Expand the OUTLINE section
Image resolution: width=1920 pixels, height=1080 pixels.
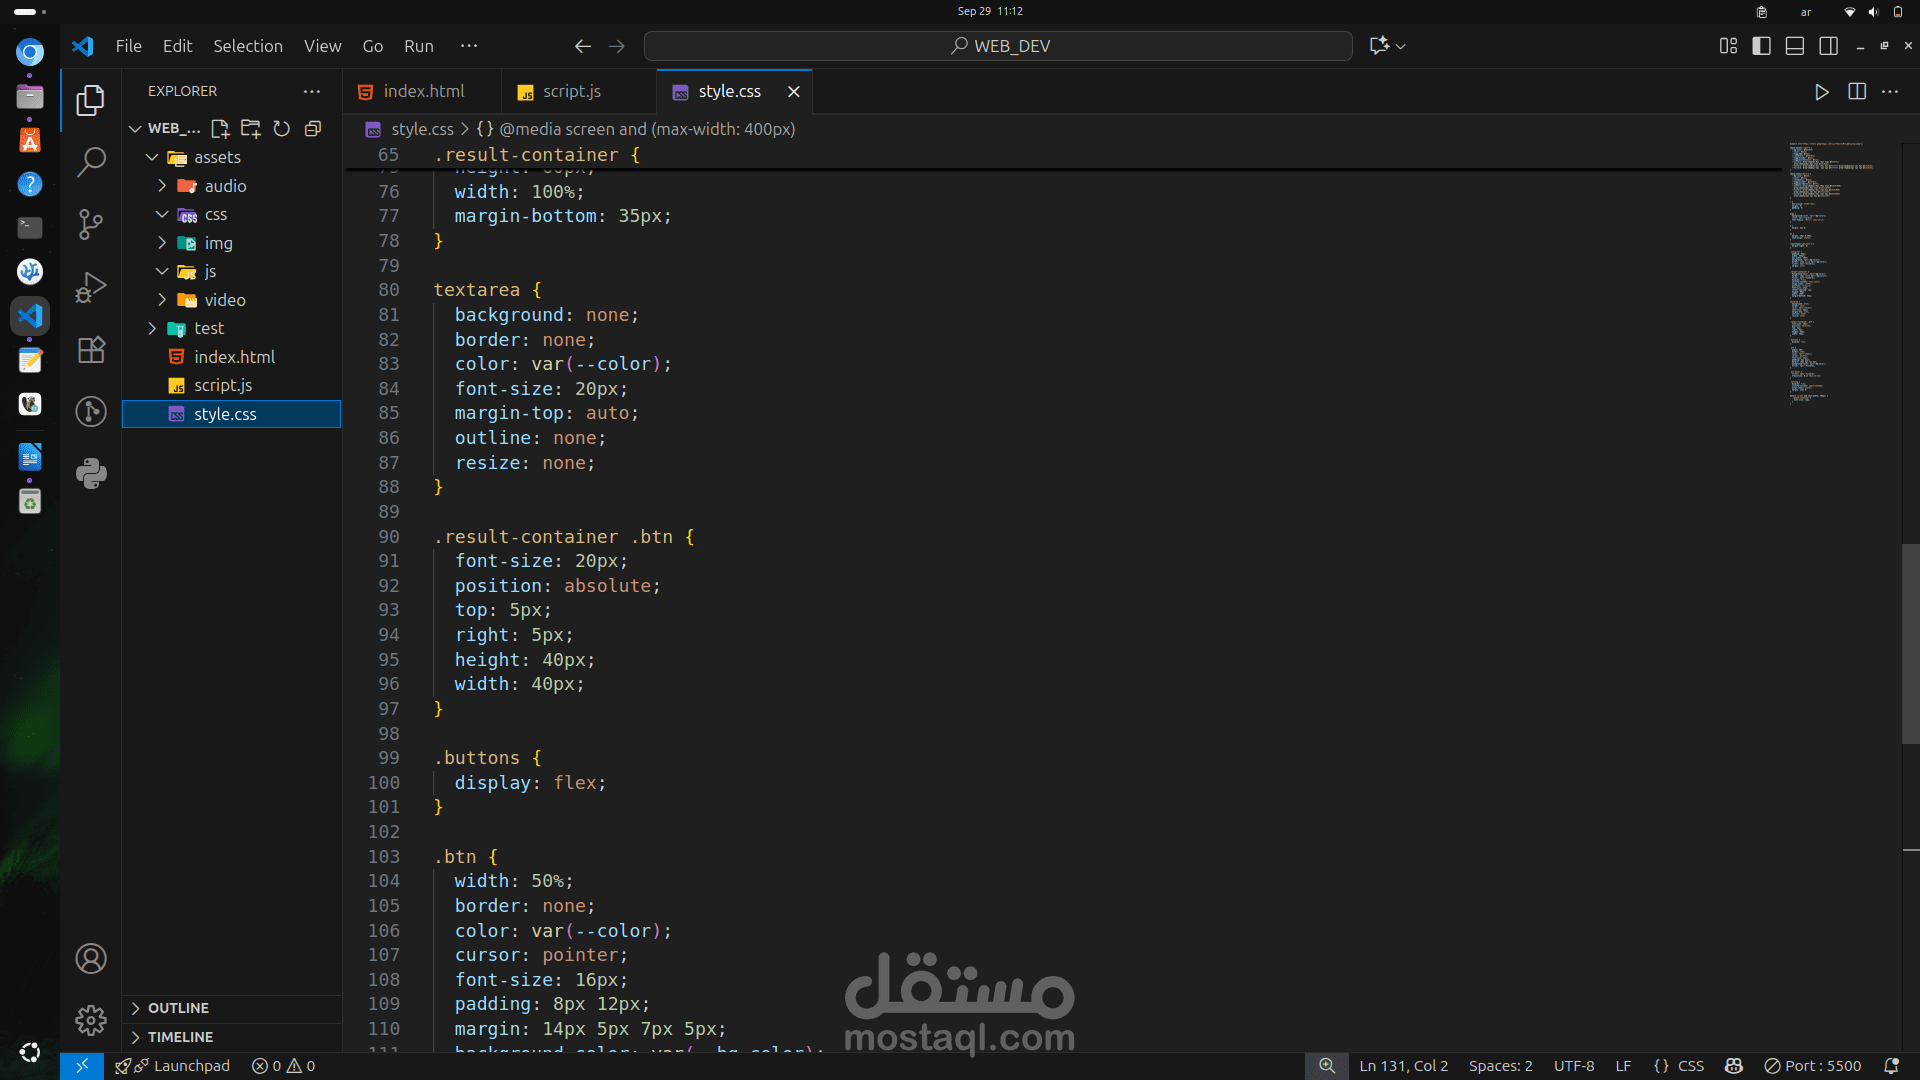pyautogui.click(x=178, y=1008)
